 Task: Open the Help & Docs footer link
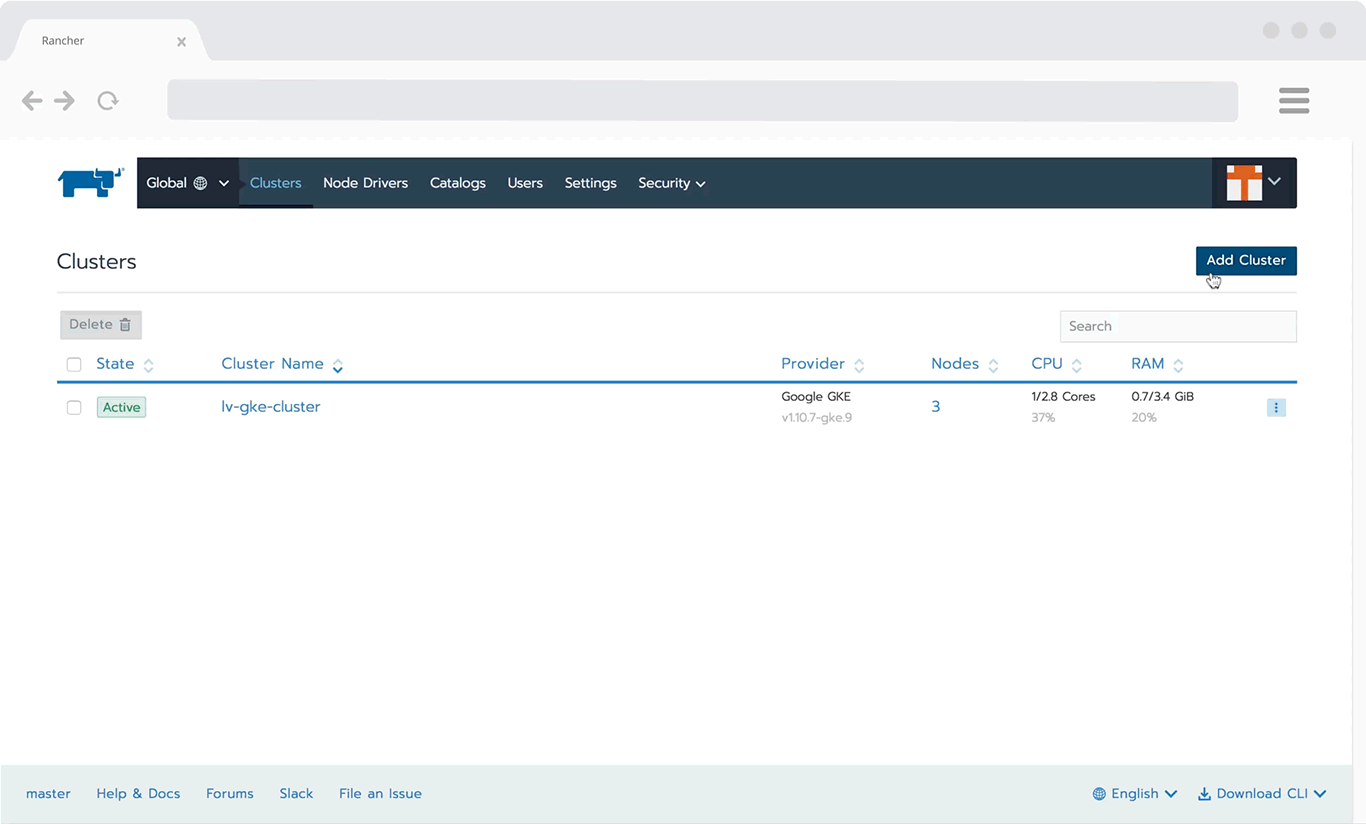pyautogui.click(x=138, y=794)
